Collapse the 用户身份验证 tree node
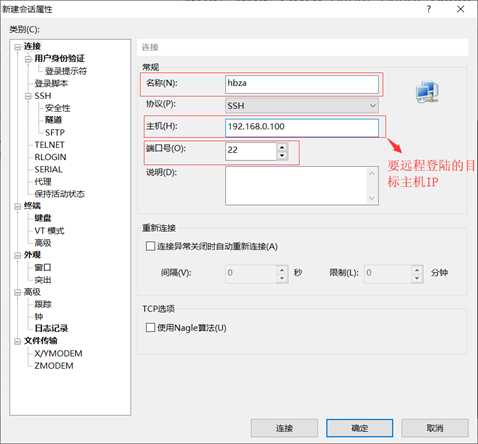 [28, 59]
